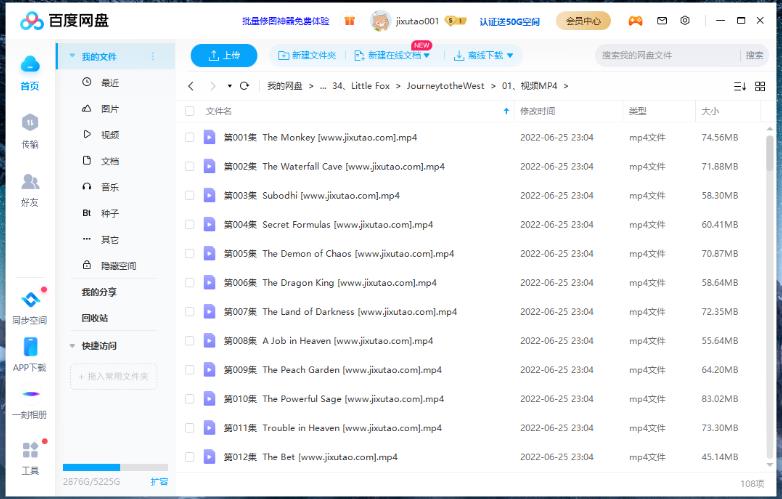The image size is (782, 499).
Task: Check the box for 第003集 Subodhi
Action: (190, 195)
